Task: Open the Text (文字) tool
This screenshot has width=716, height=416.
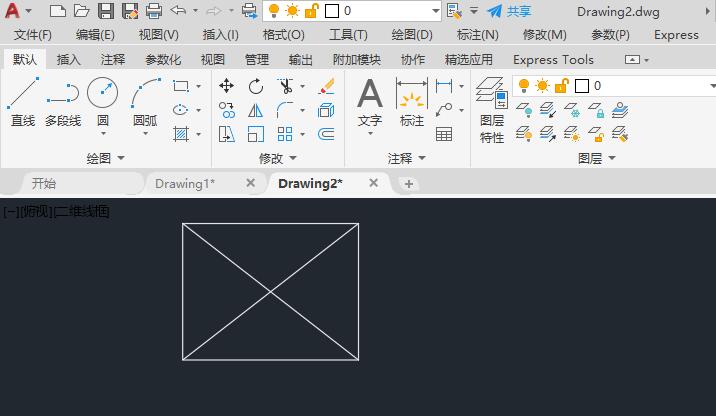Action: click(x=370, y=101)
